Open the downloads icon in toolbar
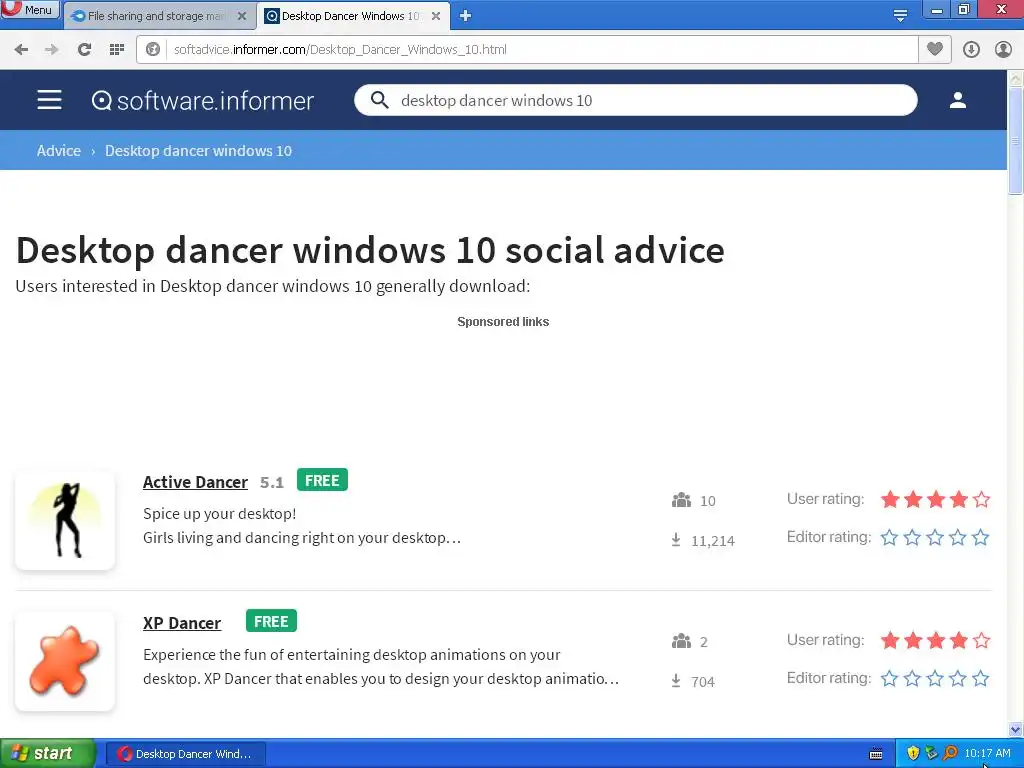 click(x=971, y=50)
